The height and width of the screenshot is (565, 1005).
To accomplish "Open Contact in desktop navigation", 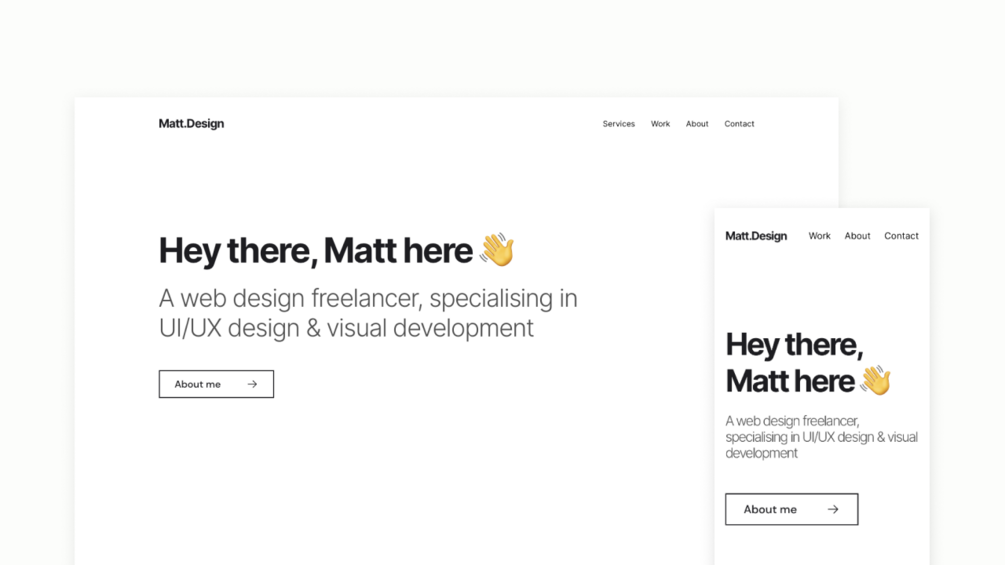I will tap(739, 124).
